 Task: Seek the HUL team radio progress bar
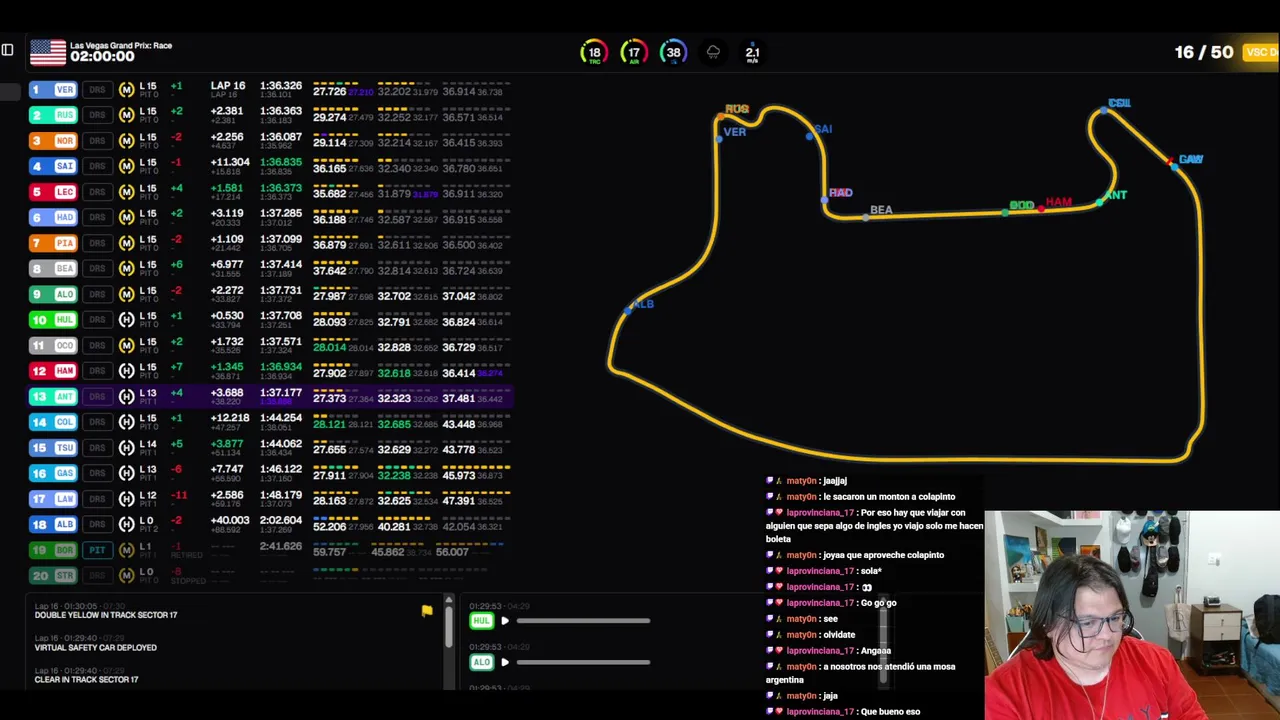(583, 621)
